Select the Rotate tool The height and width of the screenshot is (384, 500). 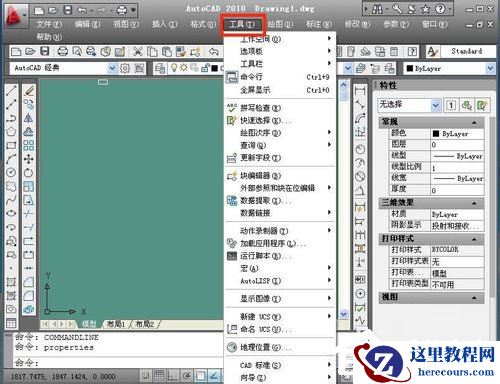point(29,172)
